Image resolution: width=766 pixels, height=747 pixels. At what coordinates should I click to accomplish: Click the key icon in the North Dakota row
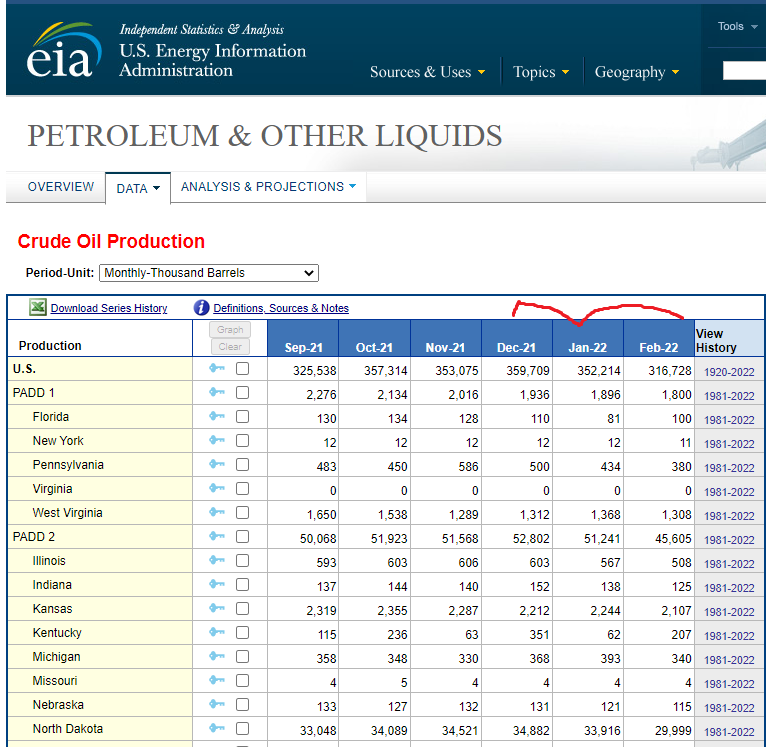point(217,728)
